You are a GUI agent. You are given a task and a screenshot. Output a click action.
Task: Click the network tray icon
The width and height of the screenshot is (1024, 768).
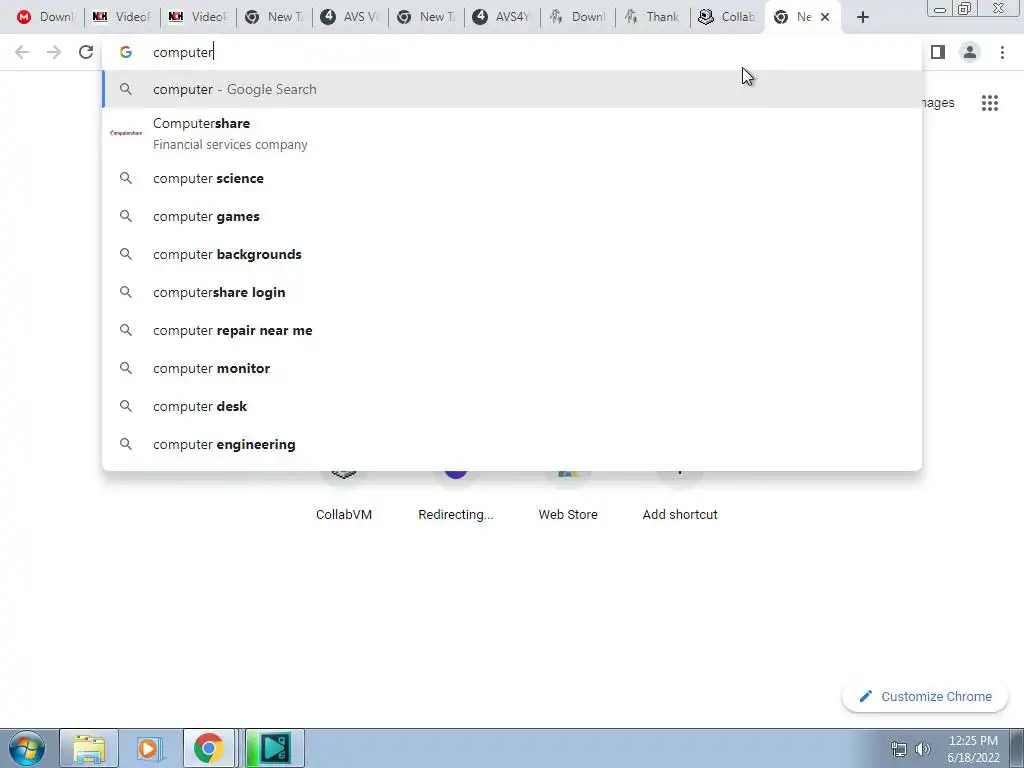click(899, 748)
